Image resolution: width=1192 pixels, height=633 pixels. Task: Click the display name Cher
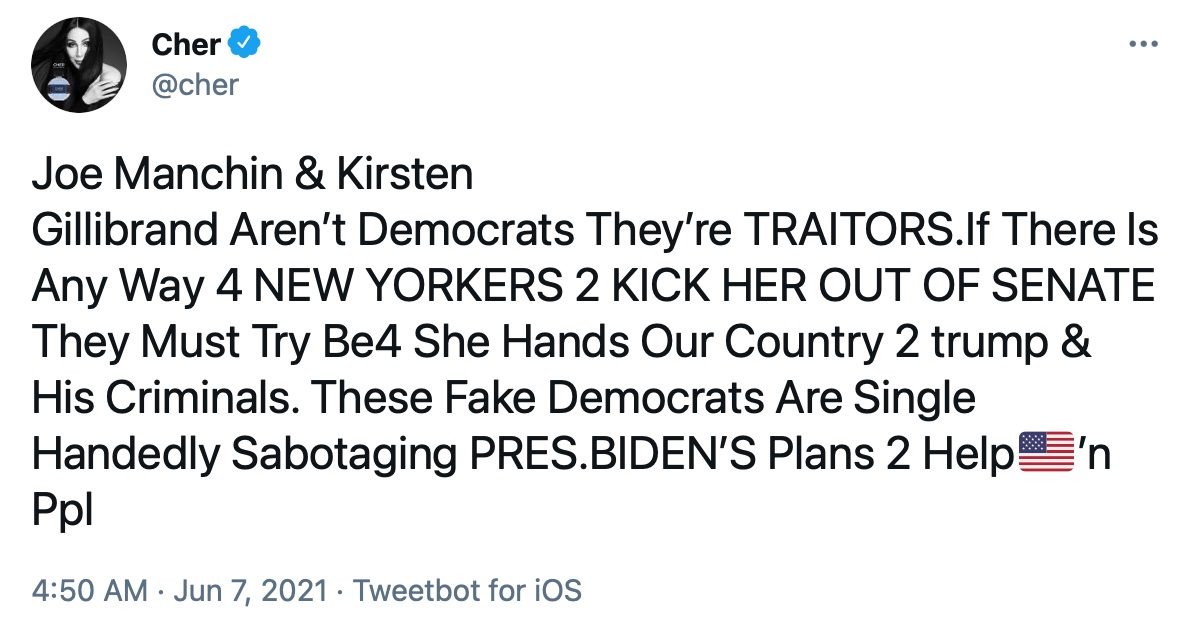(186, 44)
